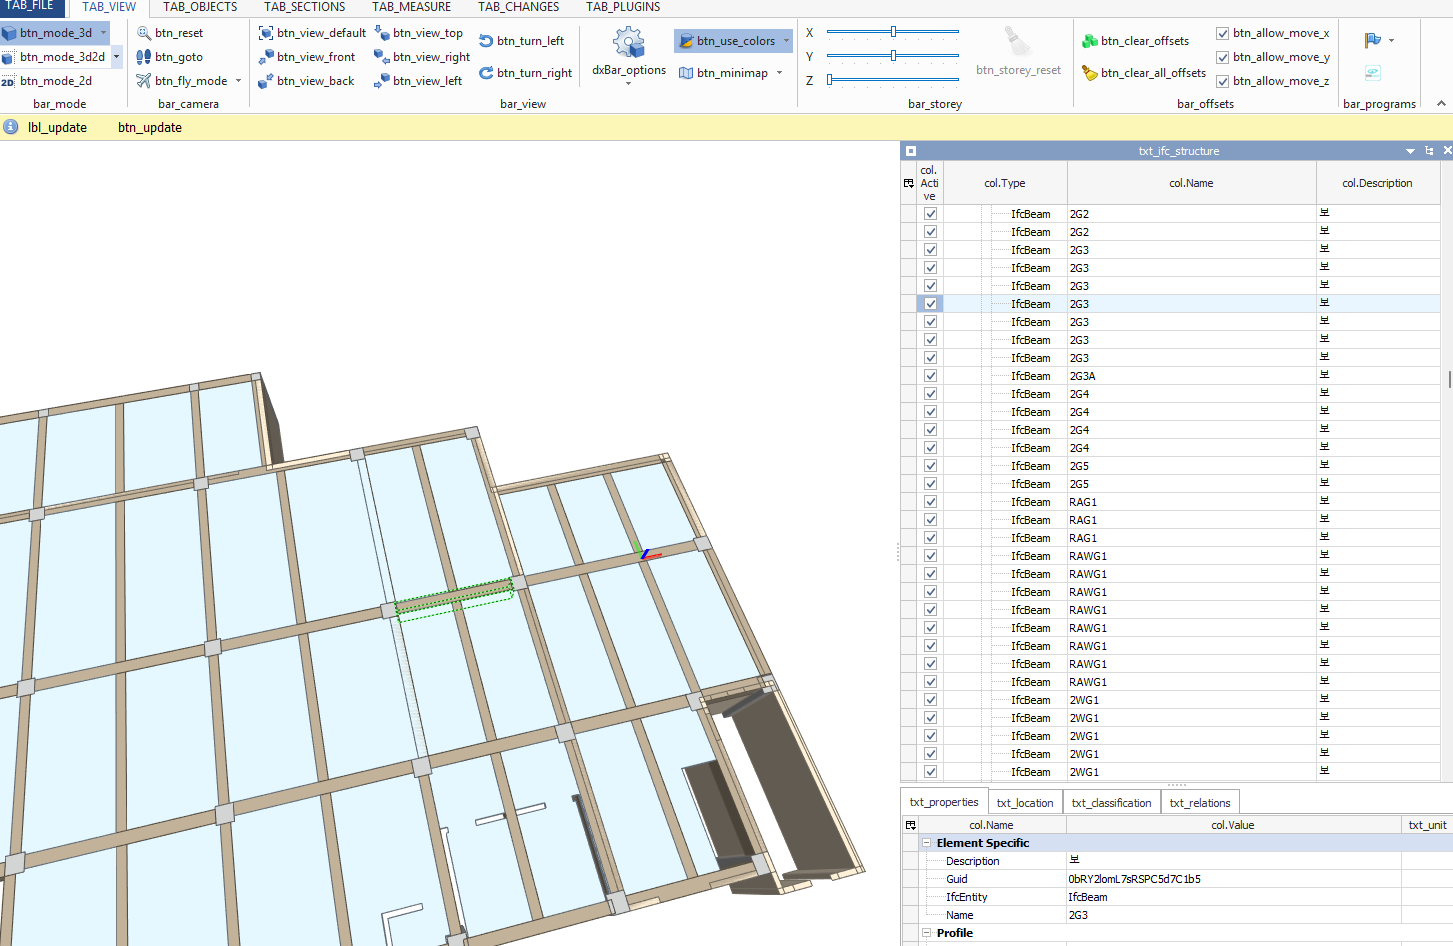Viewport: 1453px width, 946px height.
Task: Expand btn_fly_mode dropdown arrow
Action: coord(238,81)
